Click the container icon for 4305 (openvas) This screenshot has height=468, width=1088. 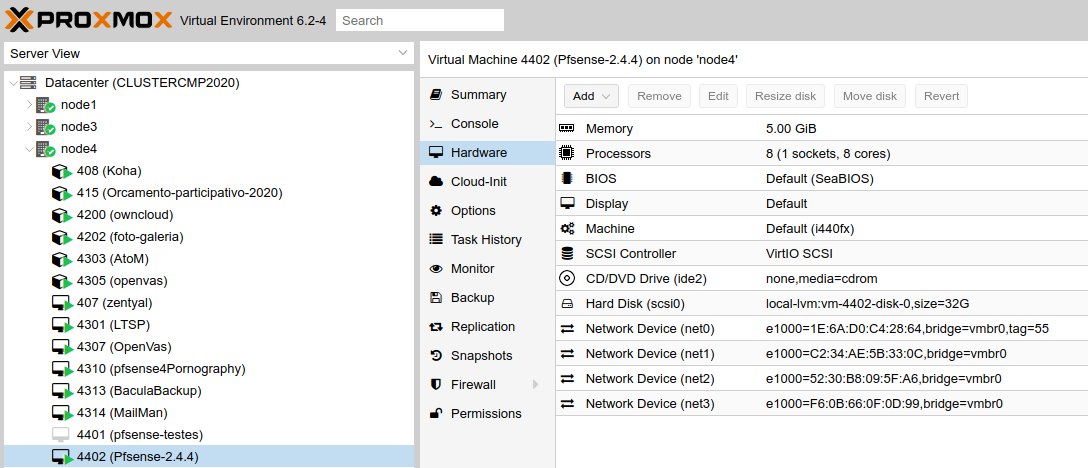[x=62, y=281]
